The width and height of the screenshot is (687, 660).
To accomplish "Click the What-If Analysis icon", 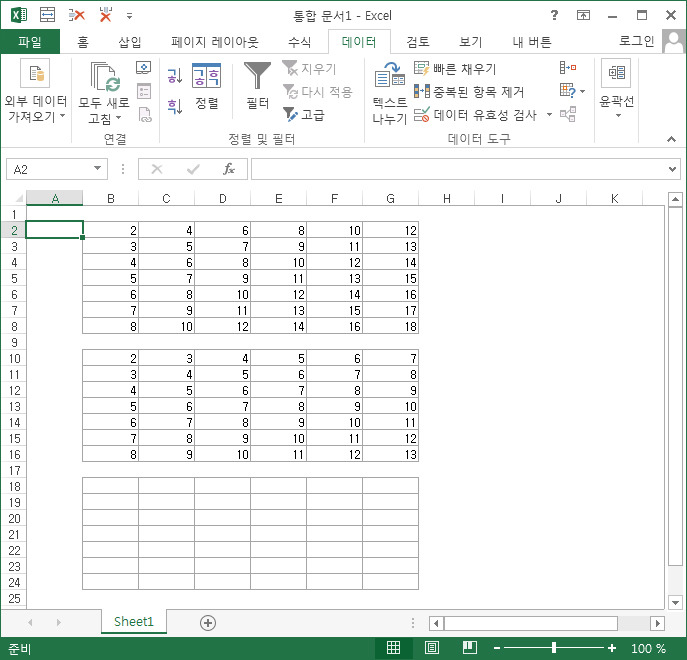I will pos(568,91).
